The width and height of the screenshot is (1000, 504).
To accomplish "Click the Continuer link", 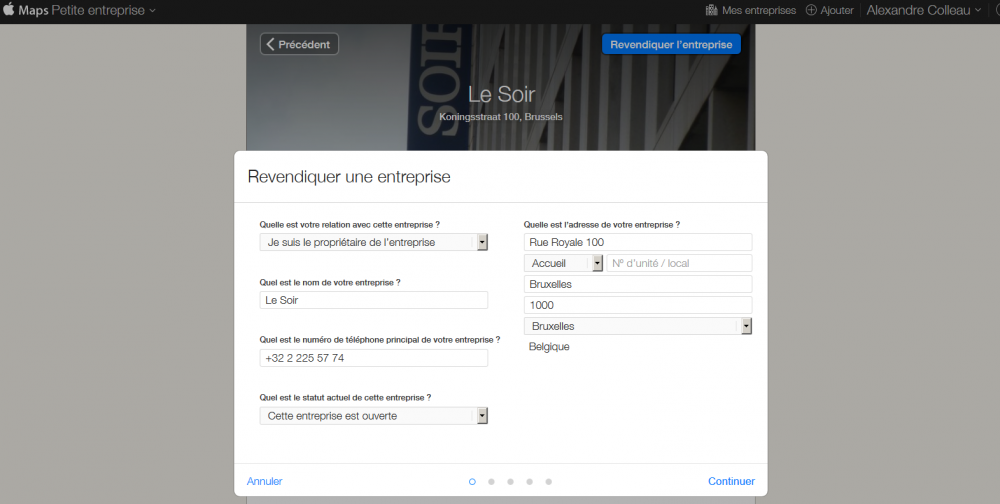I will 731,481.
